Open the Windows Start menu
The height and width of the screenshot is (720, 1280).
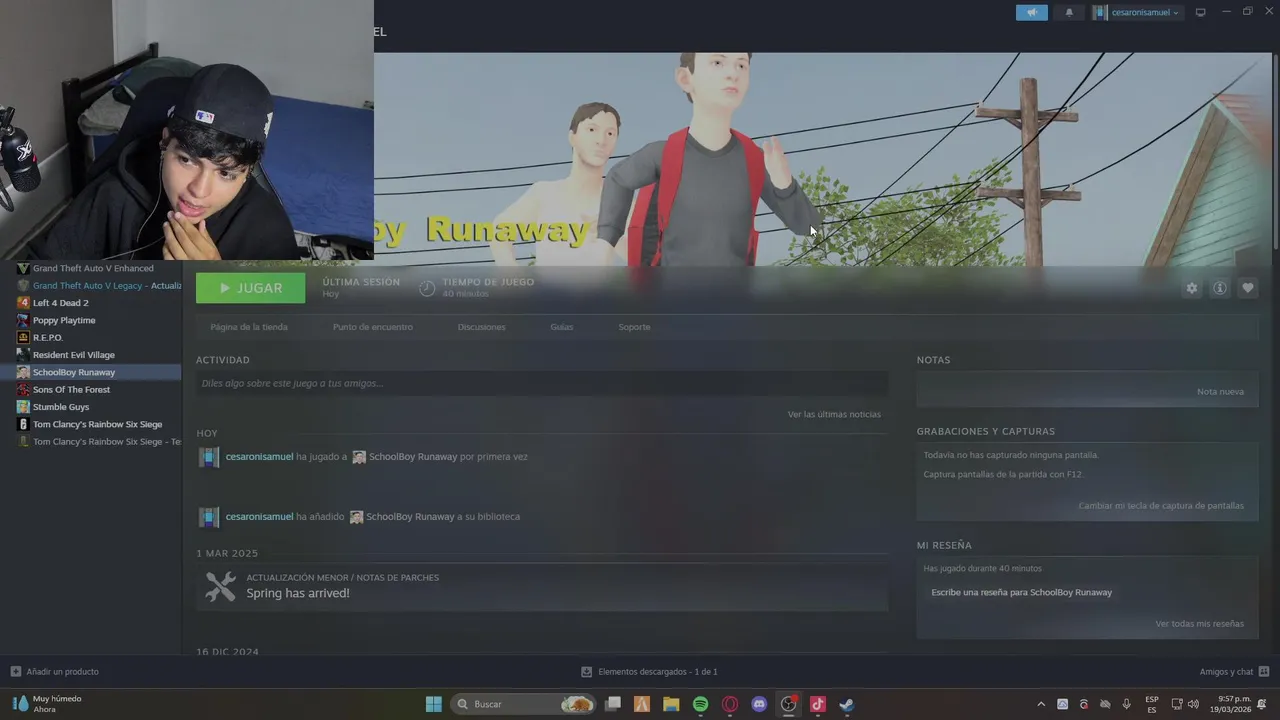point(433,704)
